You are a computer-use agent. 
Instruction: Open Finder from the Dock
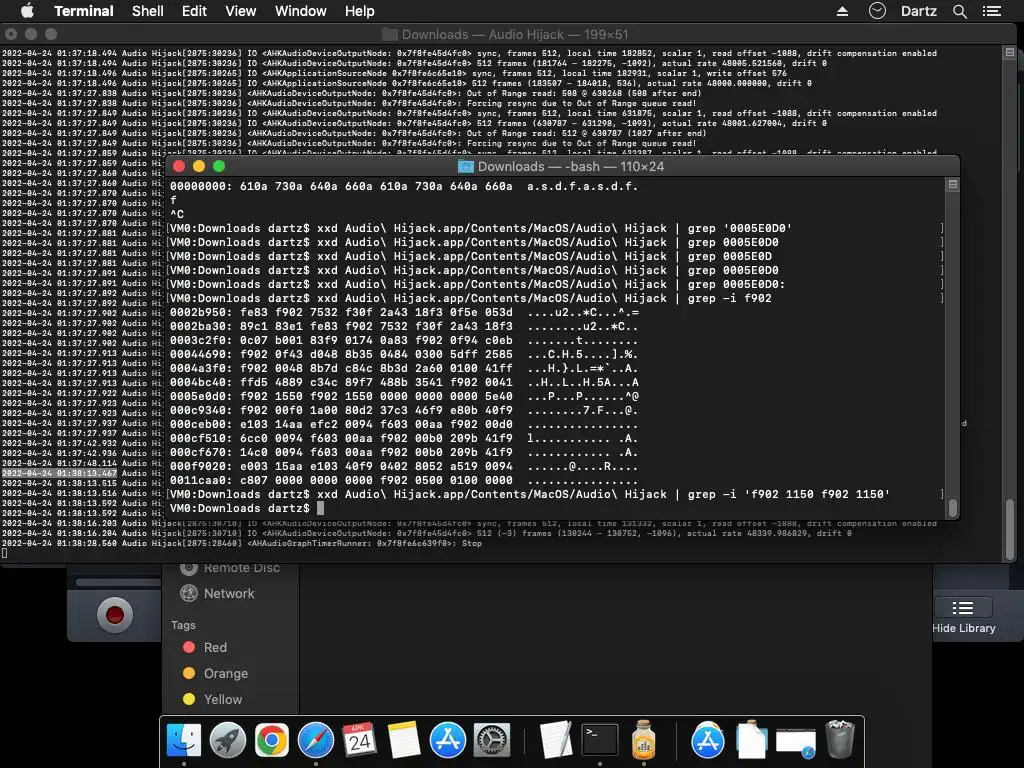184,740
